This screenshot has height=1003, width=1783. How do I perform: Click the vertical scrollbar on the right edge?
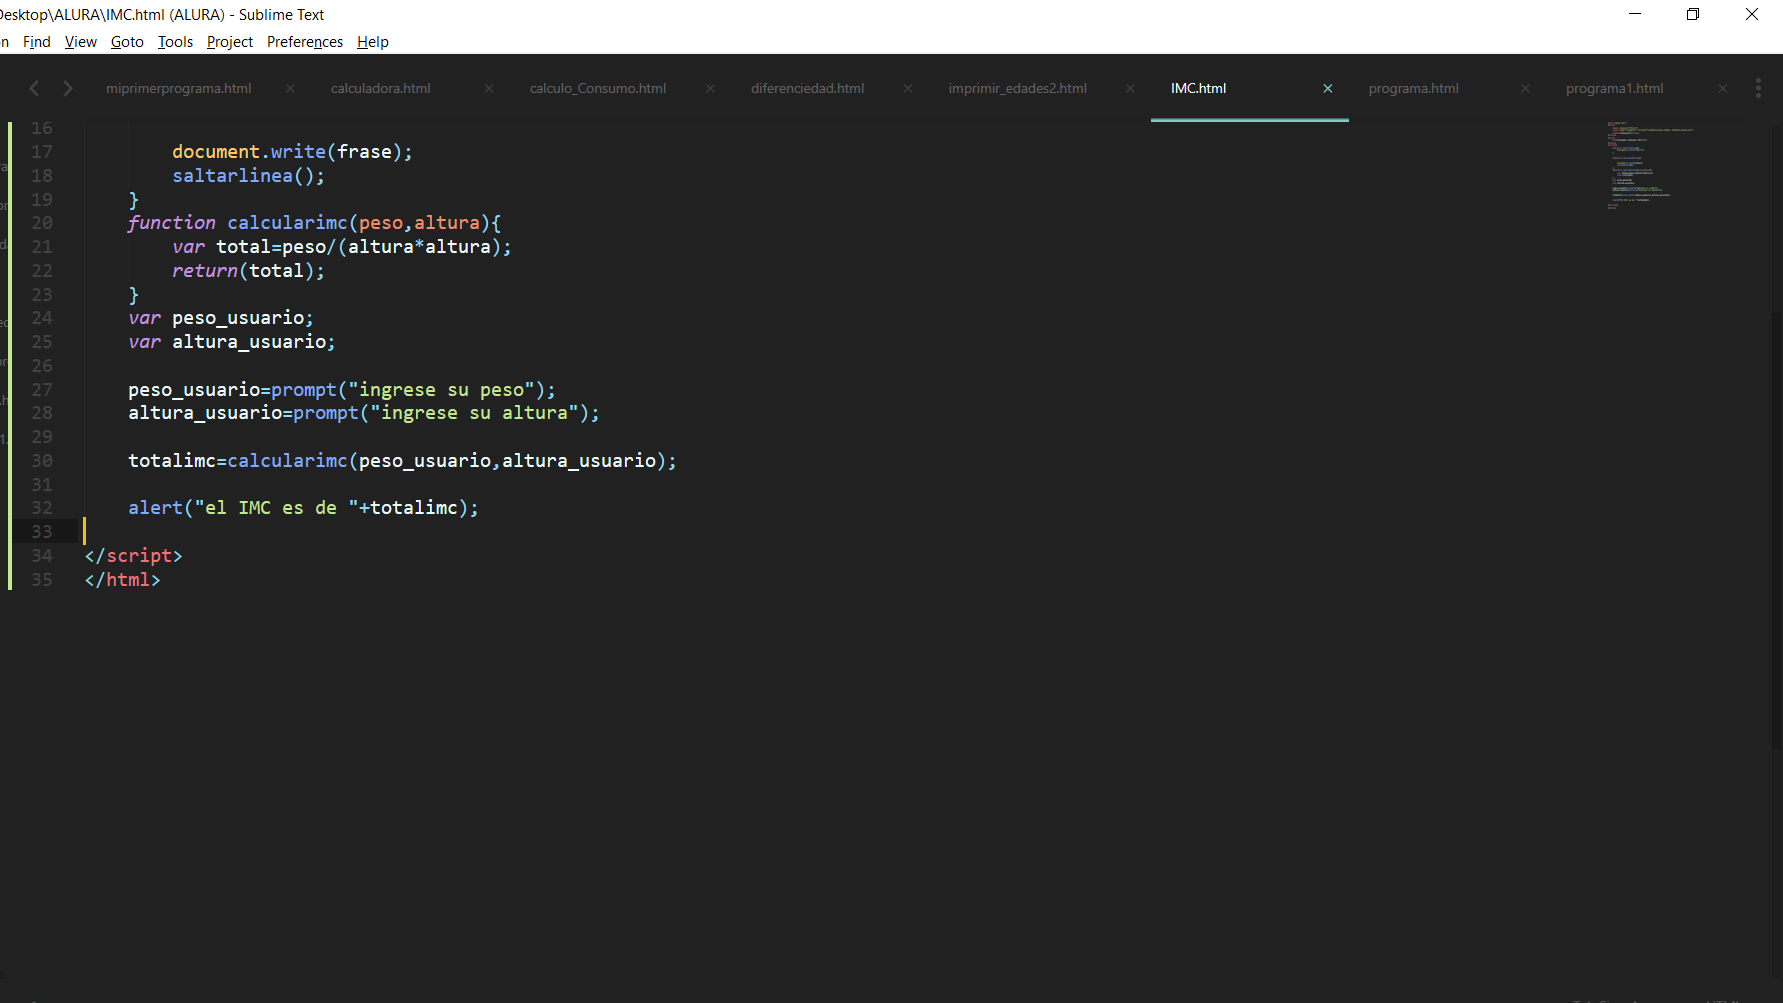[1776, 530]
